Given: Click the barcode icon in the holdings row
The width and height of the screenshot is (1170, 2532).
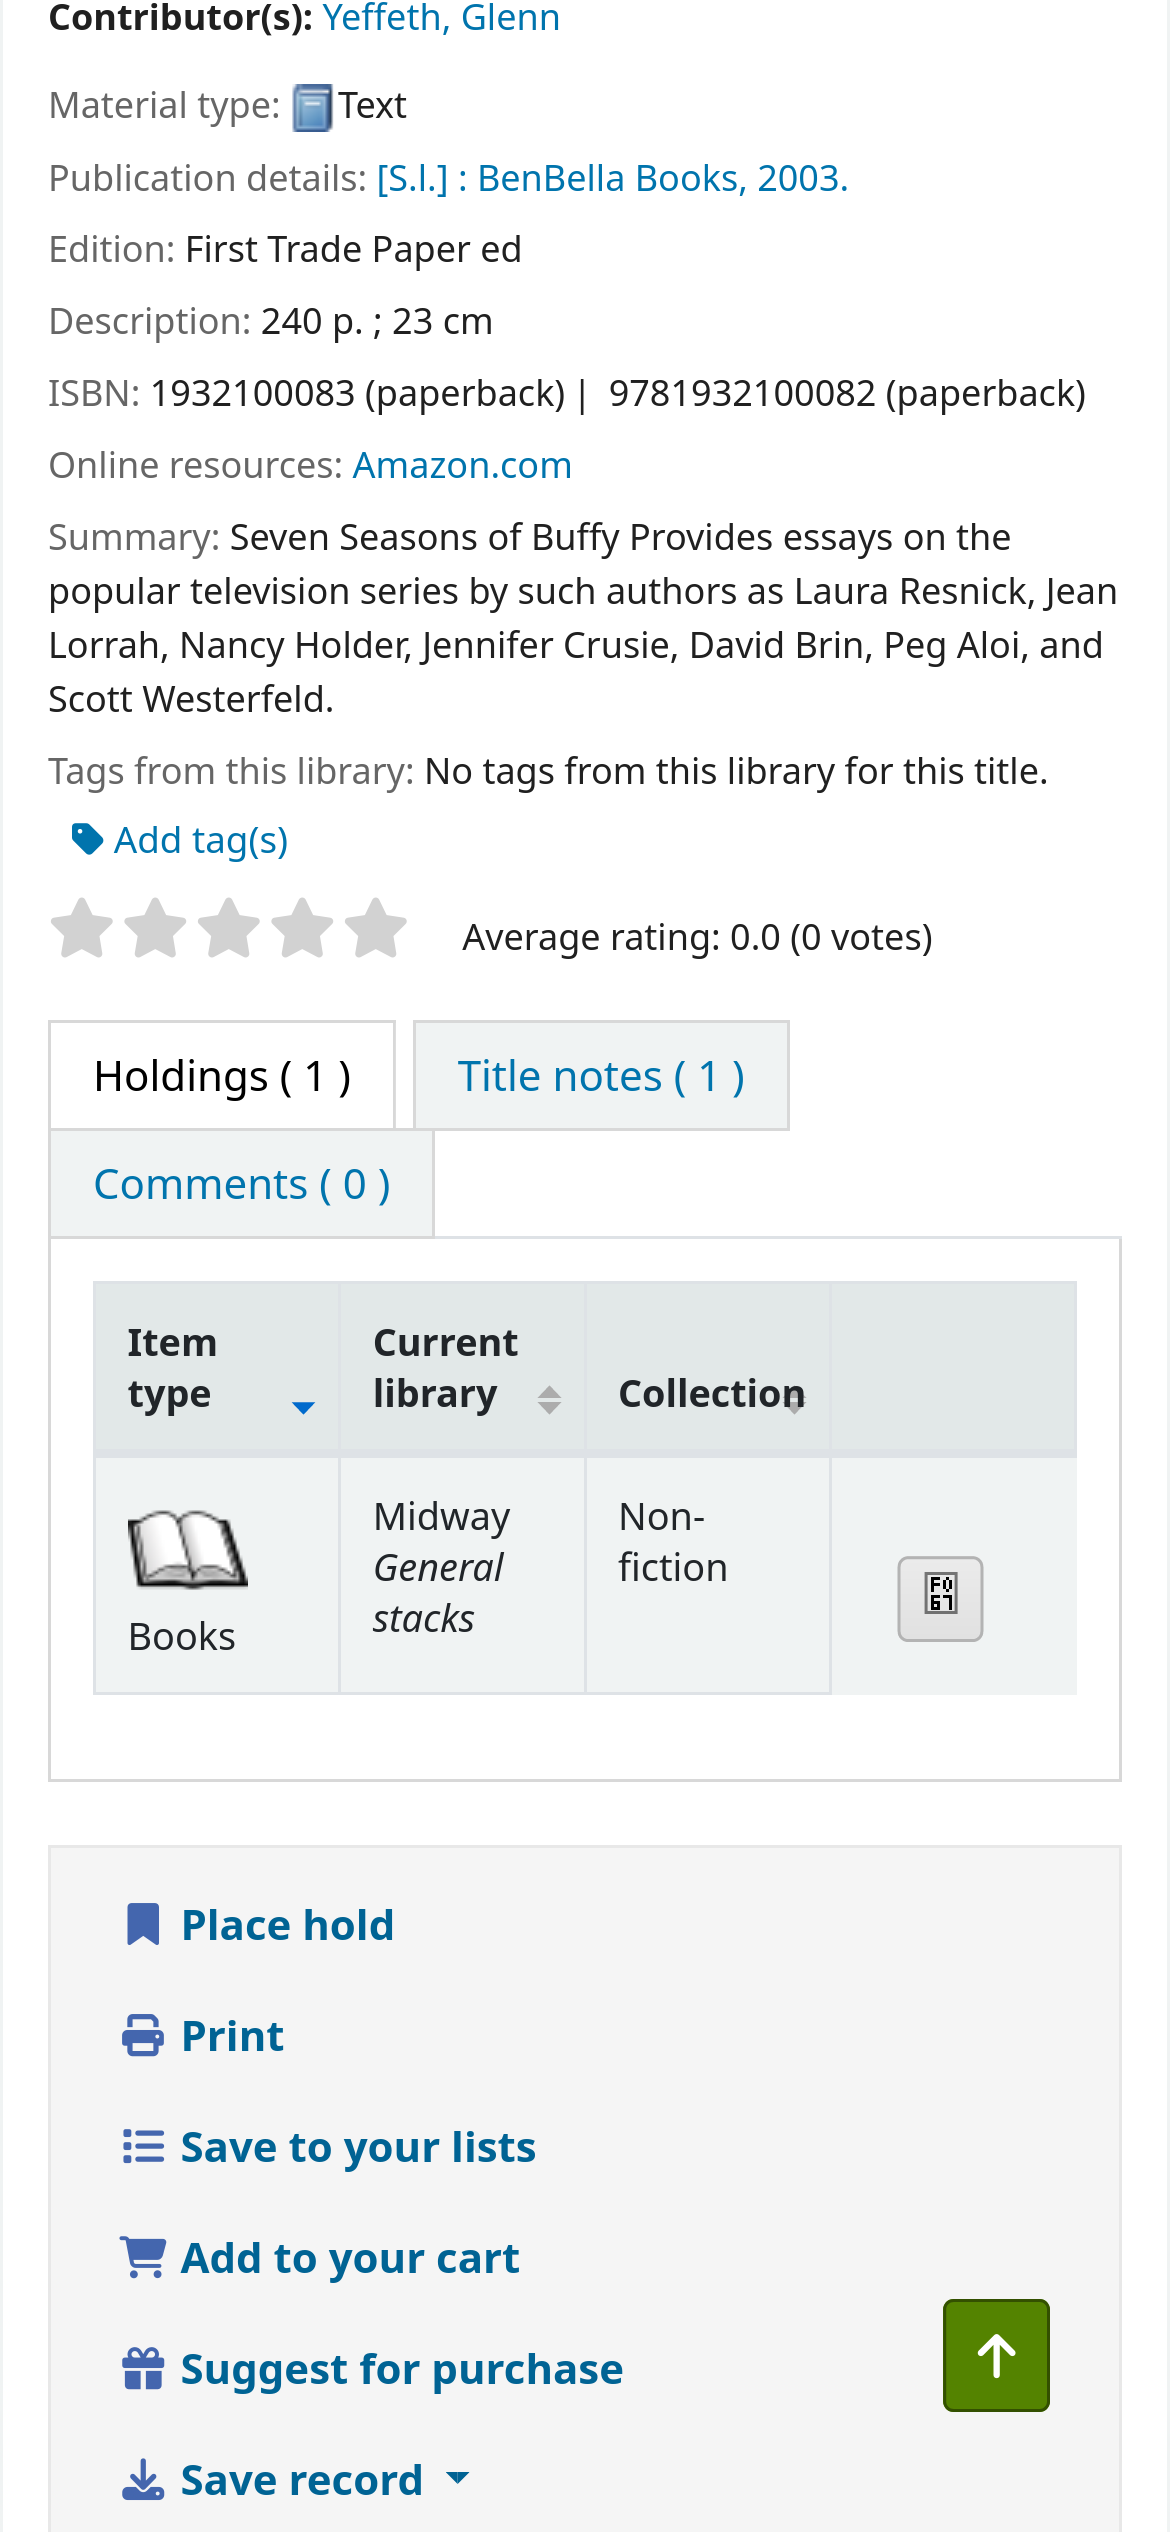Looking at the screenshot, I should [x=940, y=1598].
